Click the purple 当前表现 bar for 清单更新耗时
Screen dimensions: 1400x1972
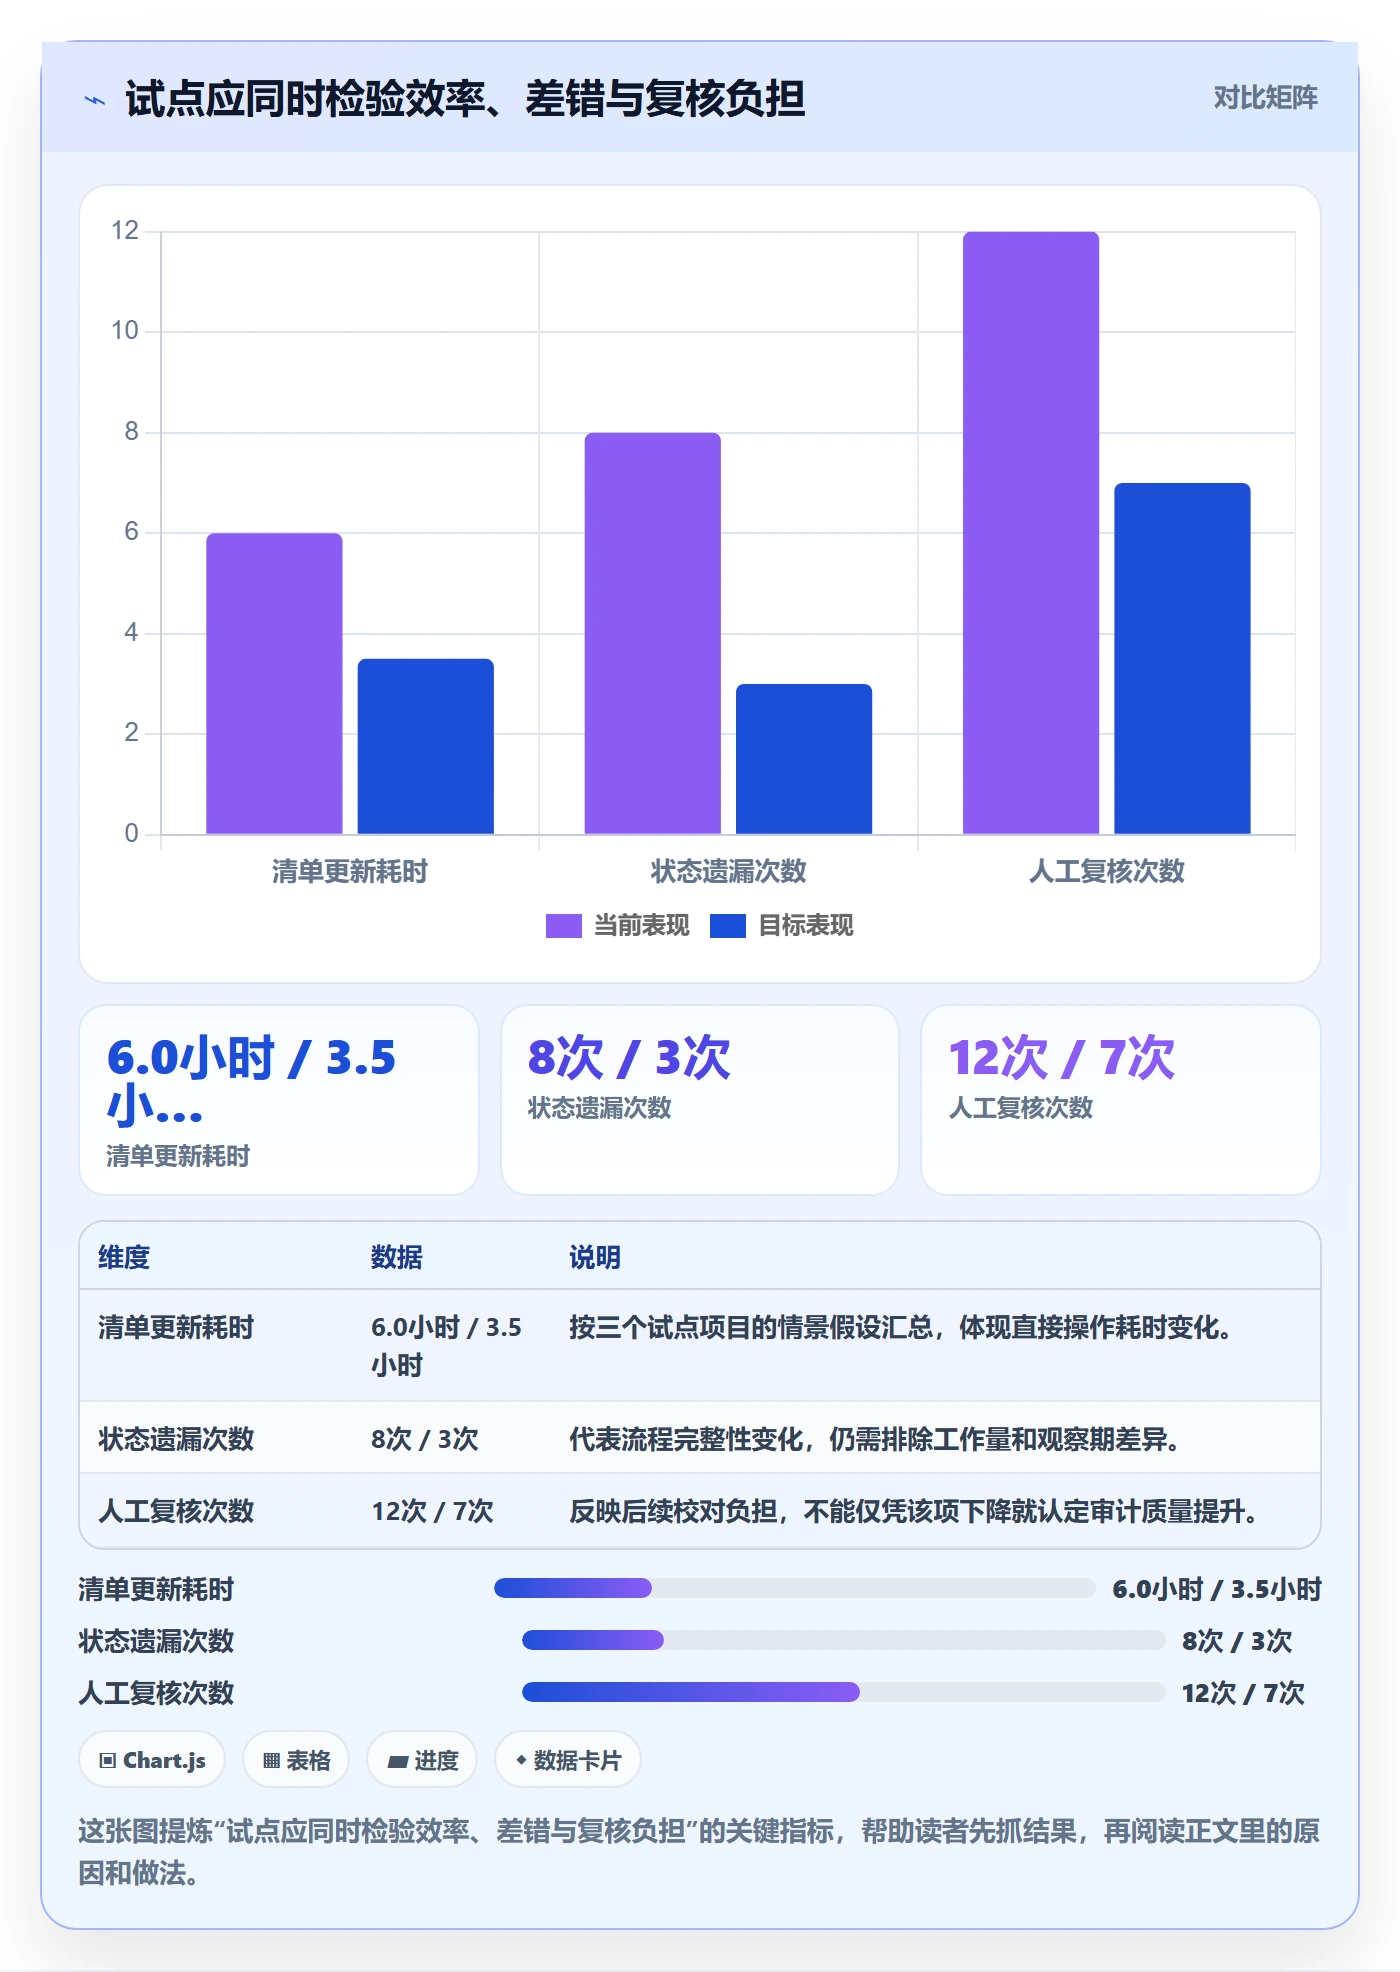(x=274, y=683)
